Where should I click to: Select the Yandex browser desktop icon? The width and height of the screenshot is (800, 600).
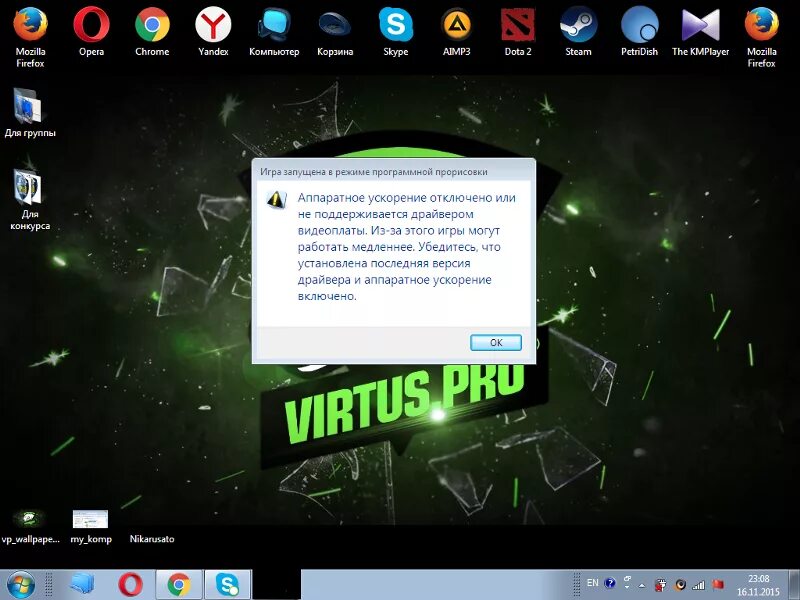coord(213,32)
